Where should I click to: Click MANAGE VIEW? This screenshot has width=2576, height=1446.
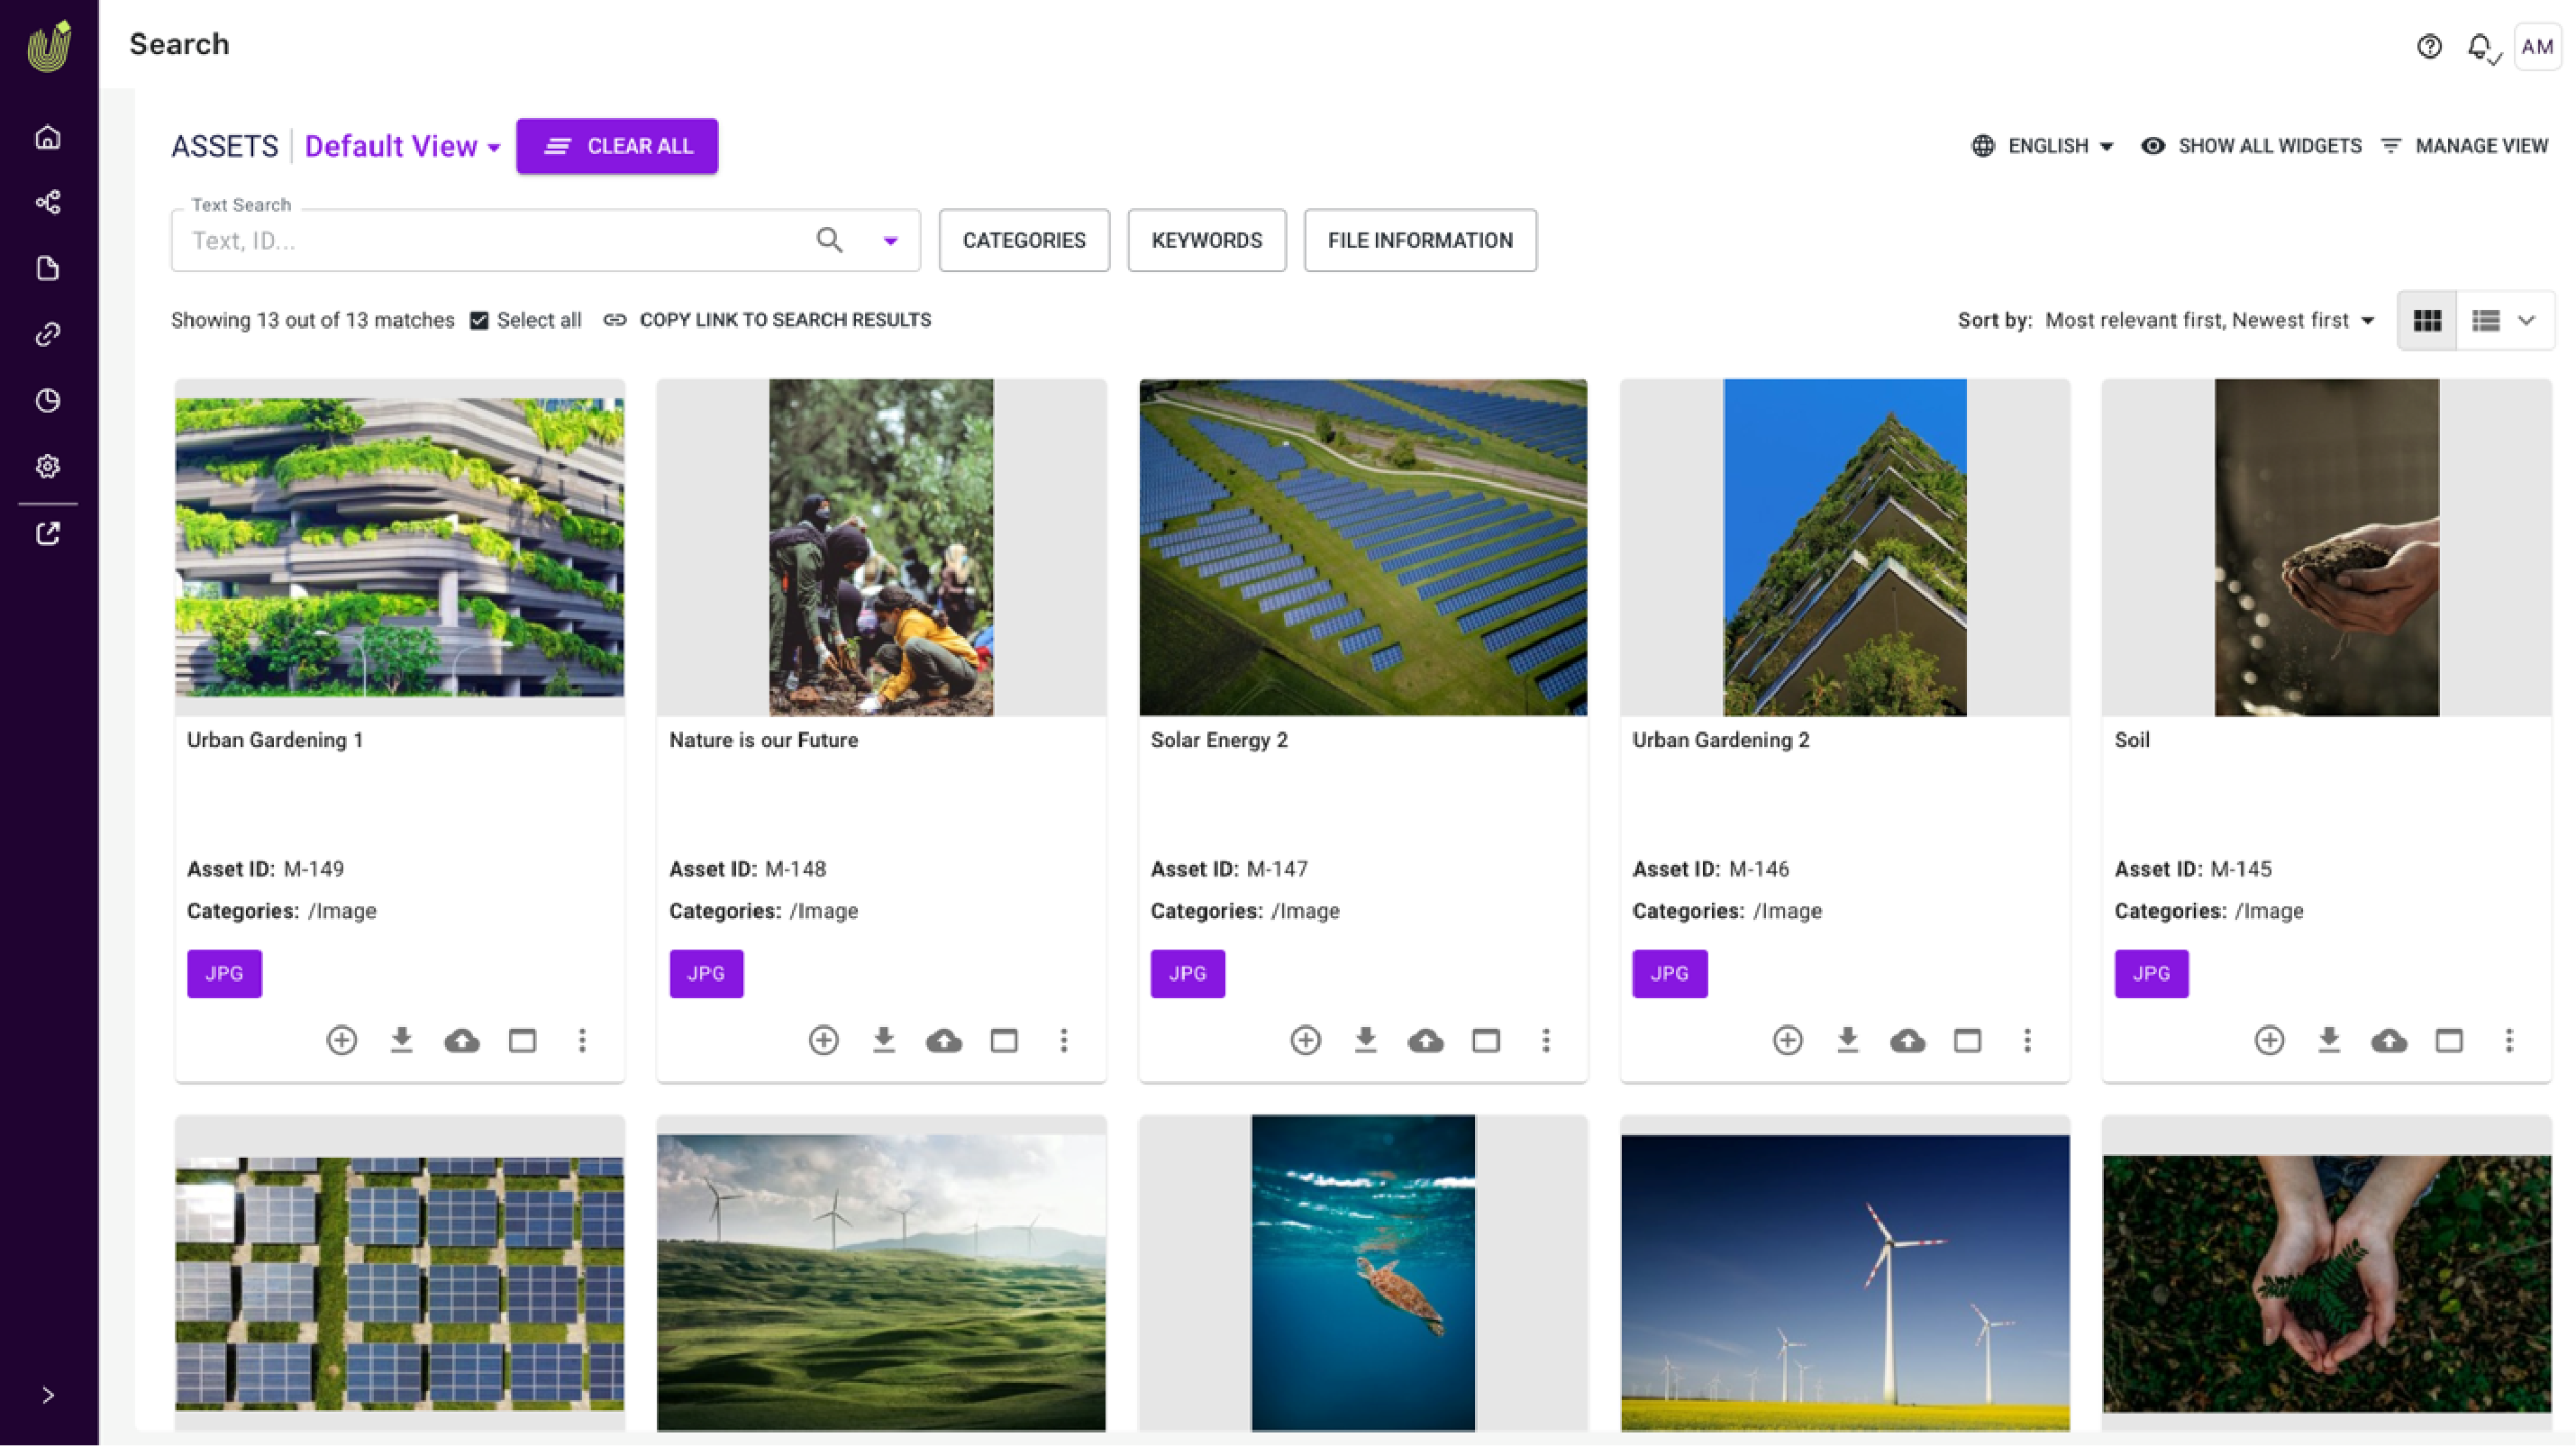point(2465,146)
